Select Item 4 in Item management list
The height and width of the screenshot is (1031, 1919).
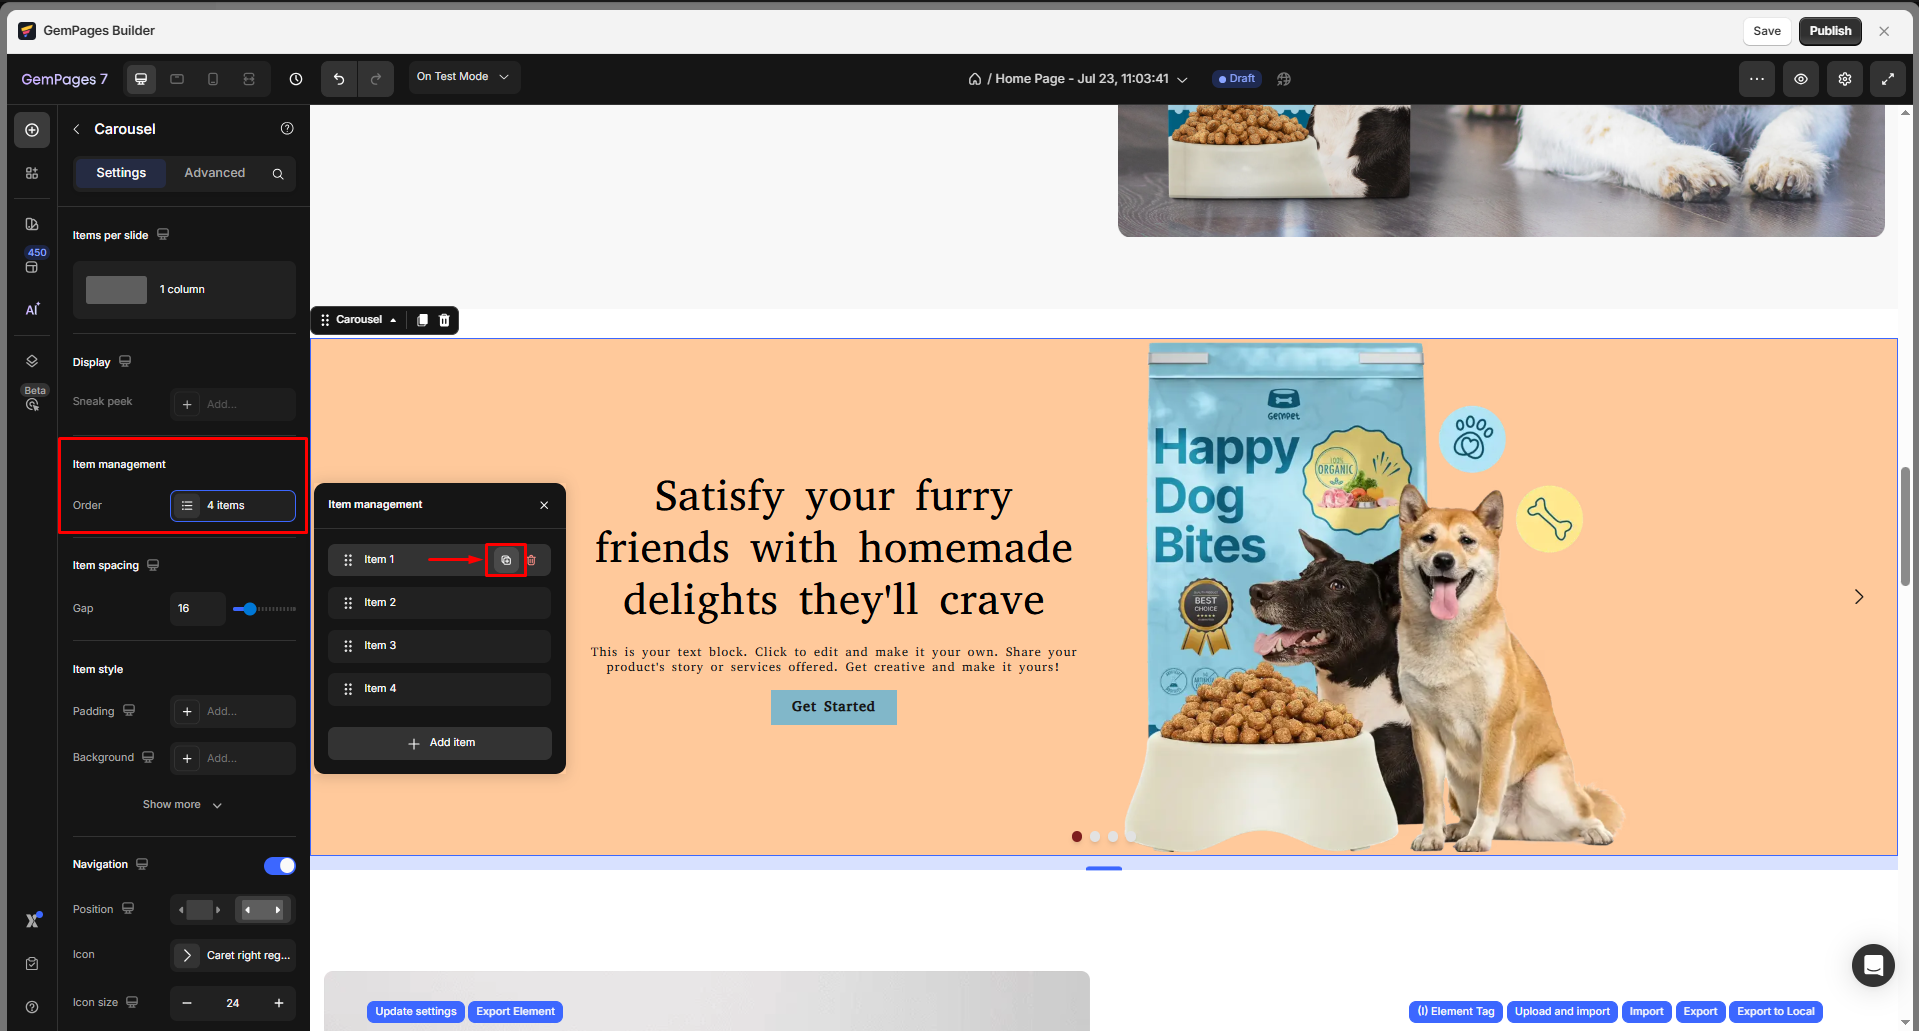[439, 689]
